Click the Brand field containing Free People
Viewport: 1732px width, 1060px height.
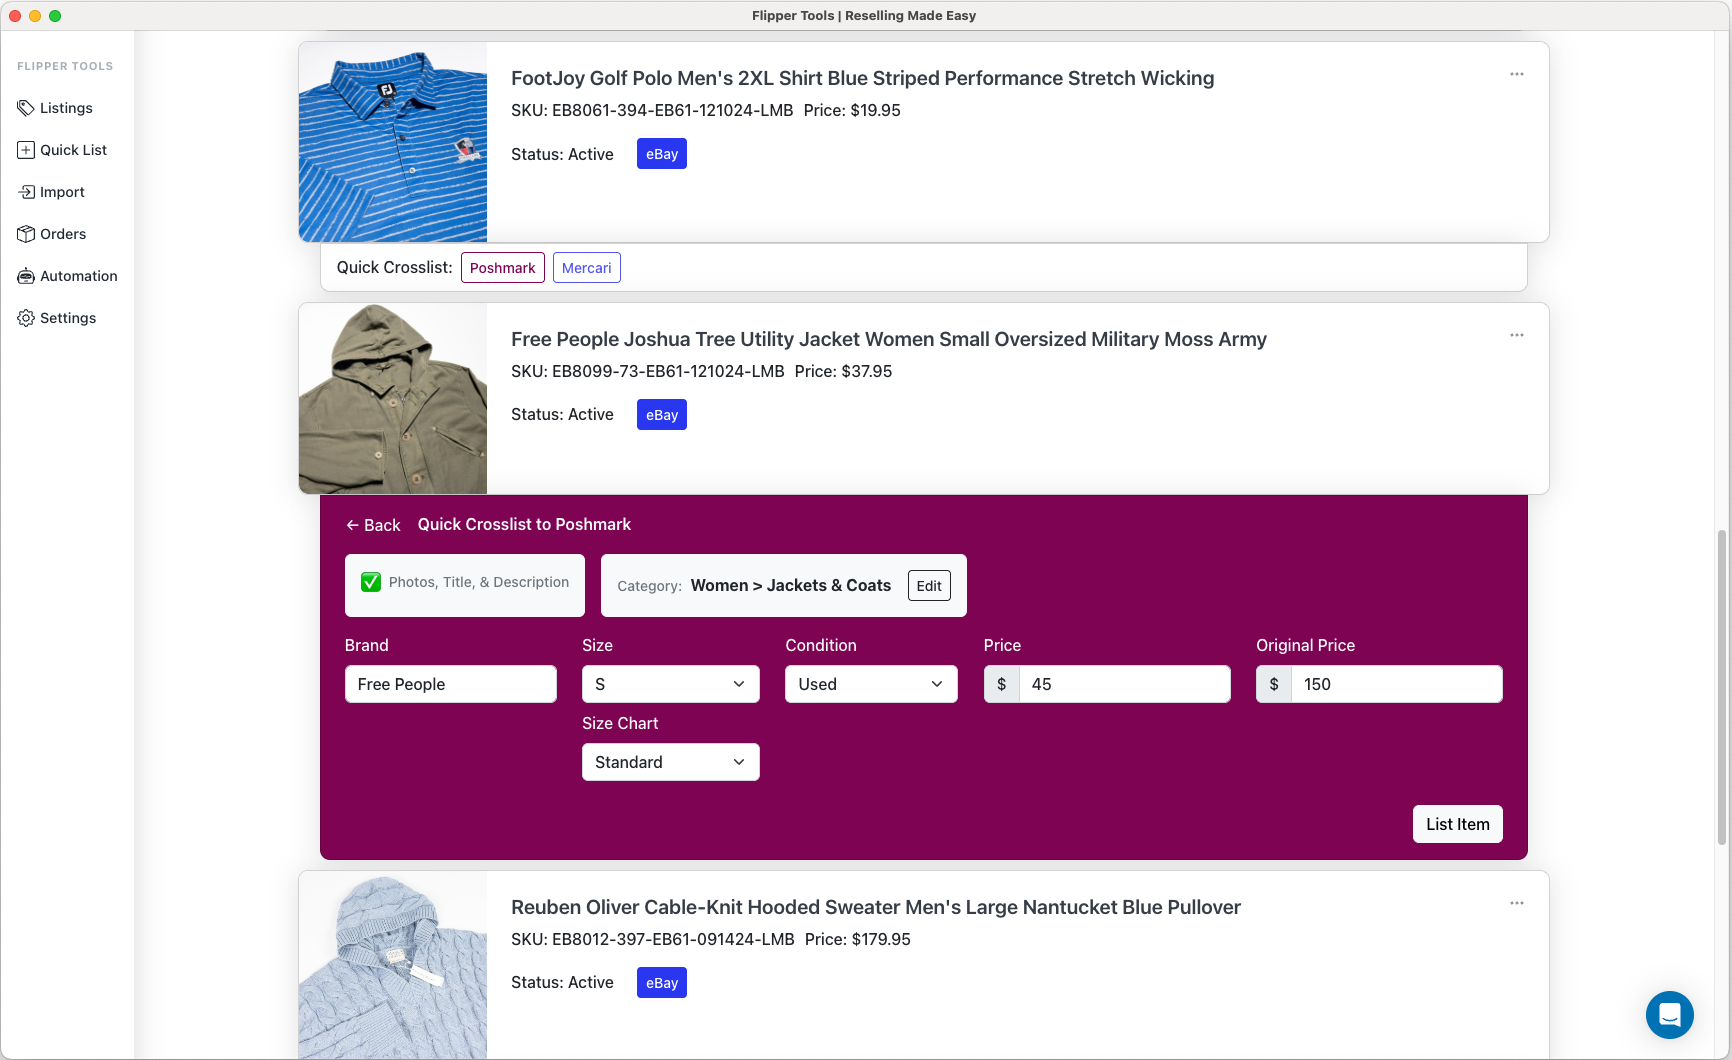coord(451,684)
